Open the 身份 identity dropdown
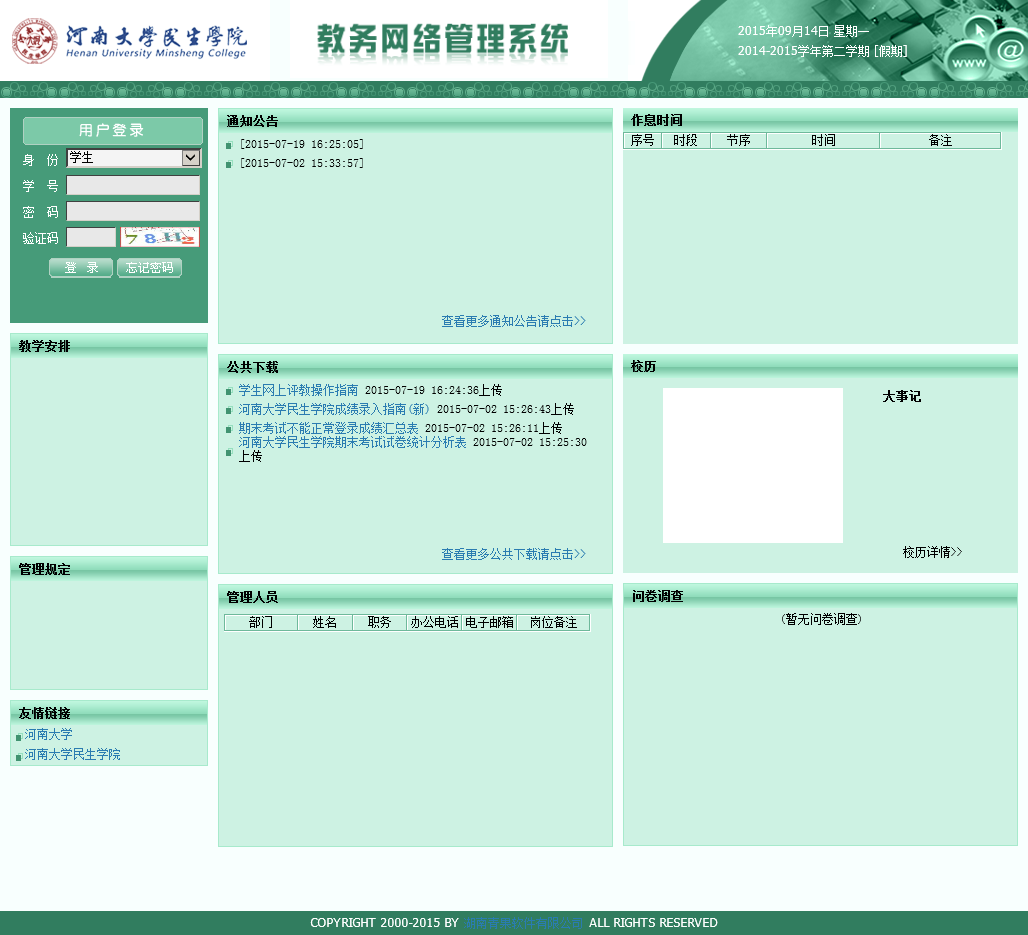This screenshot has height=935, width=1028. coord(134,158)
